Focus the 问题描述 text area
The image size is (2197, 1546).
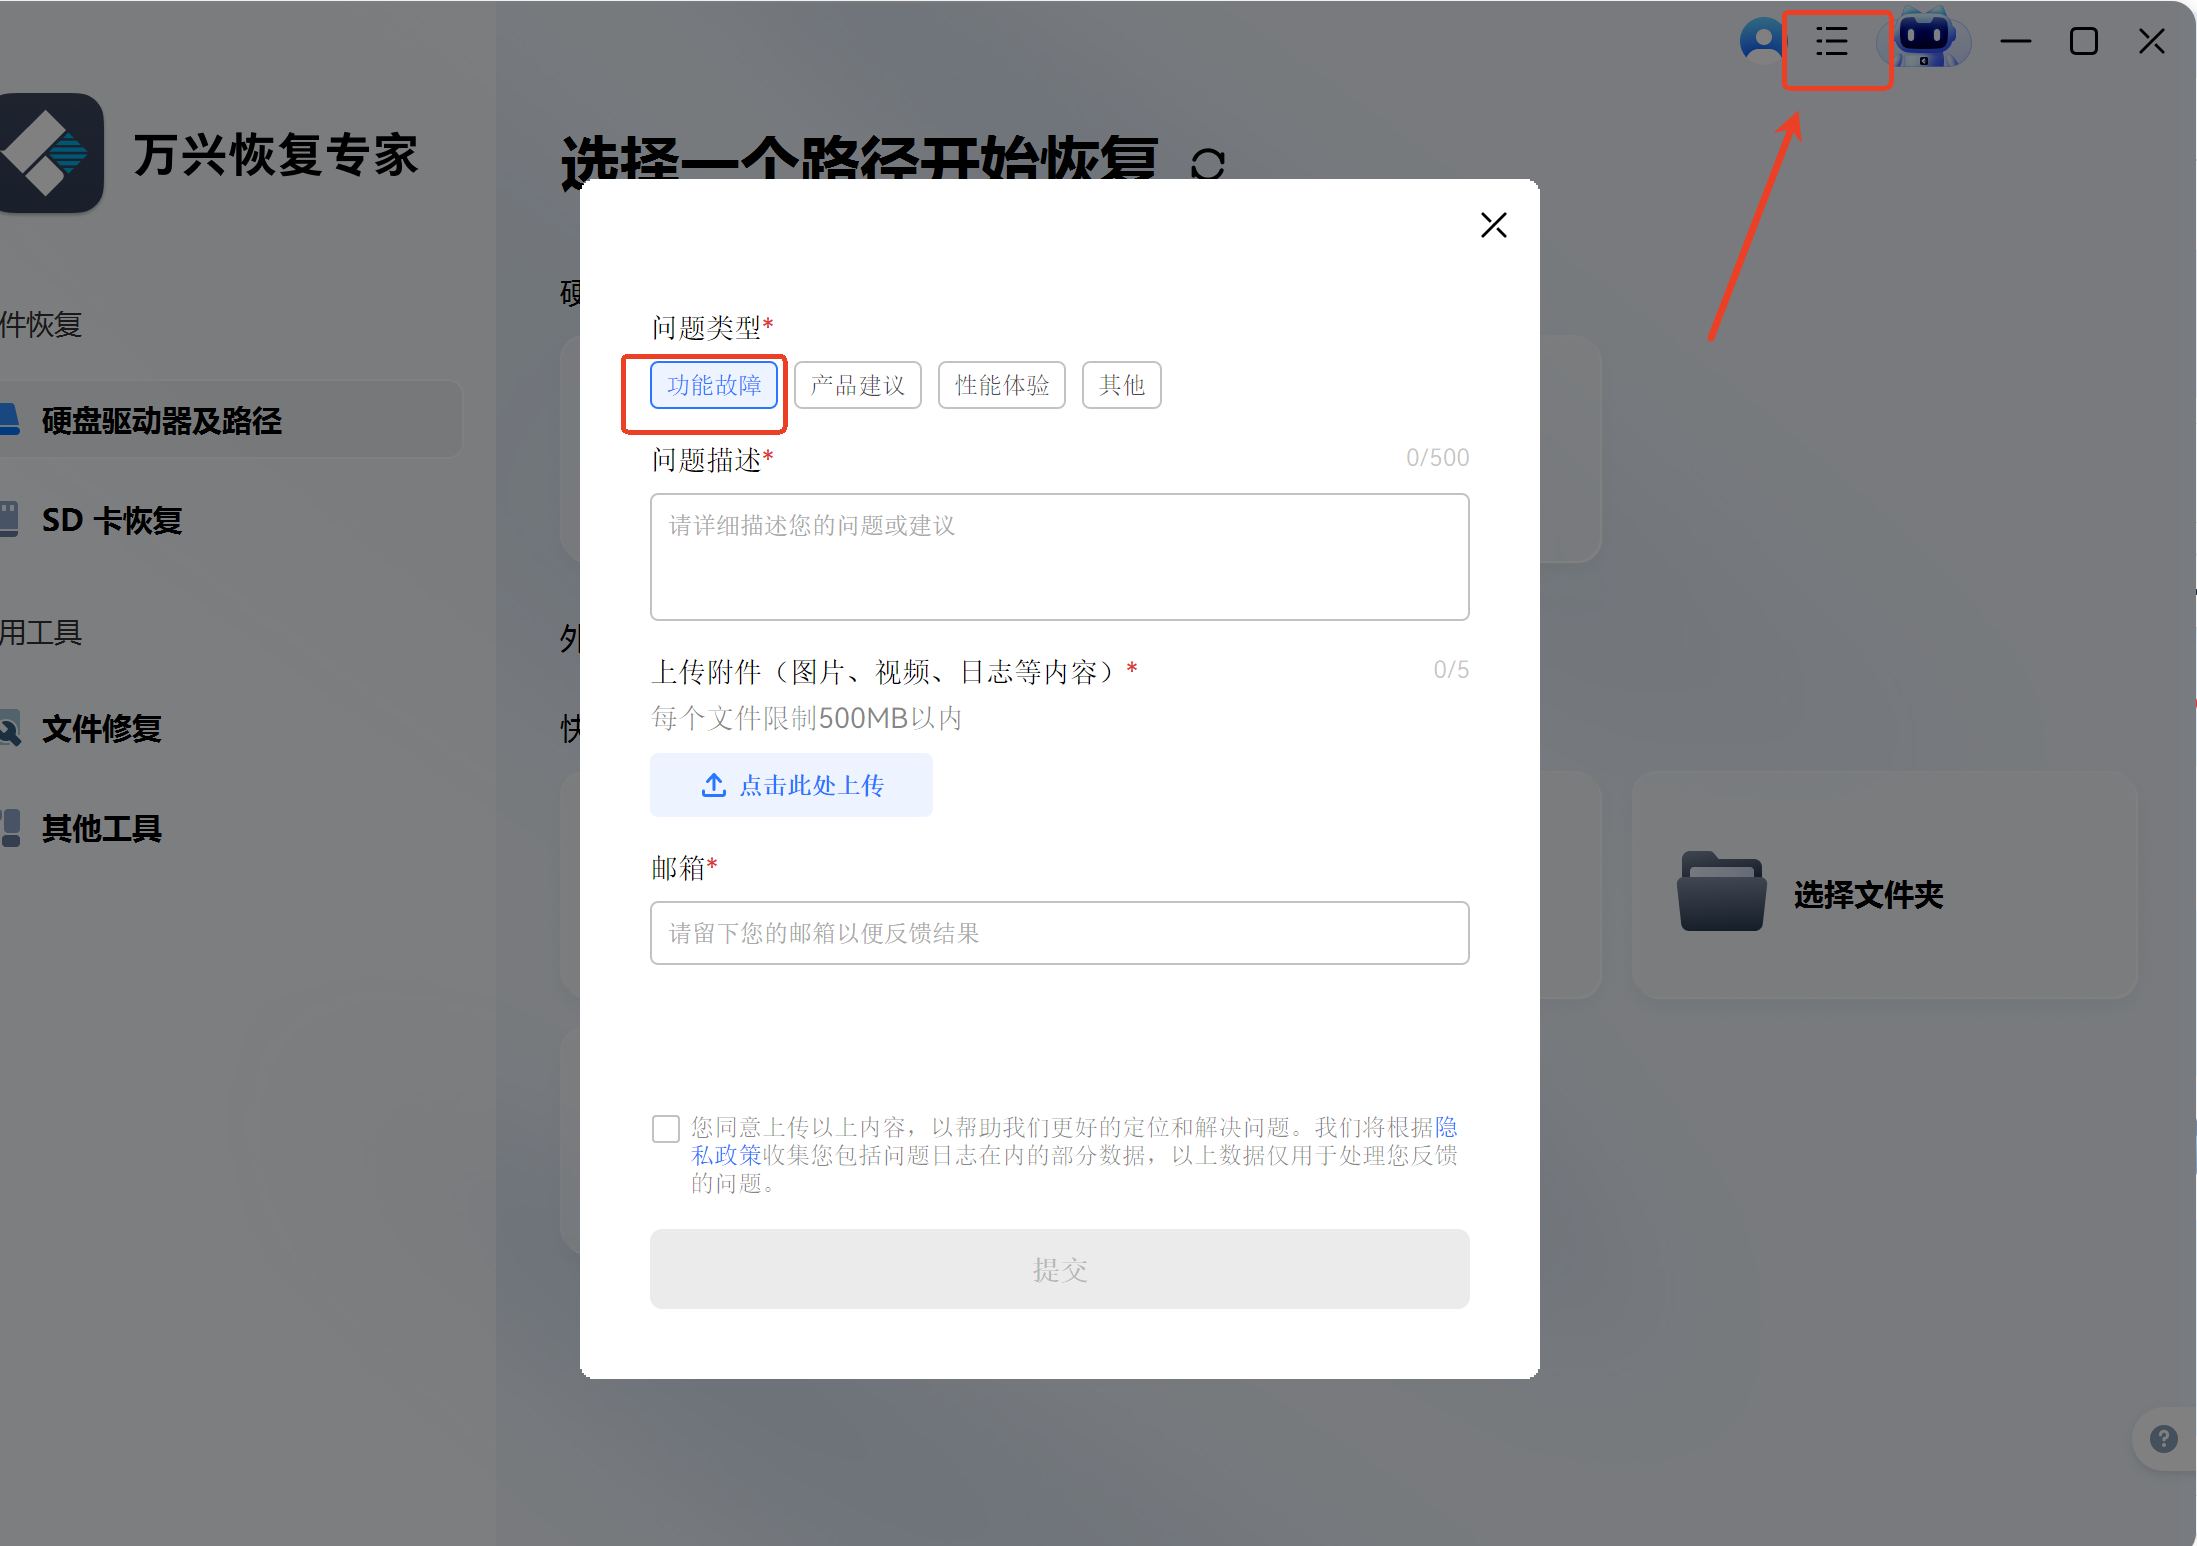(x=1060, y=557)
